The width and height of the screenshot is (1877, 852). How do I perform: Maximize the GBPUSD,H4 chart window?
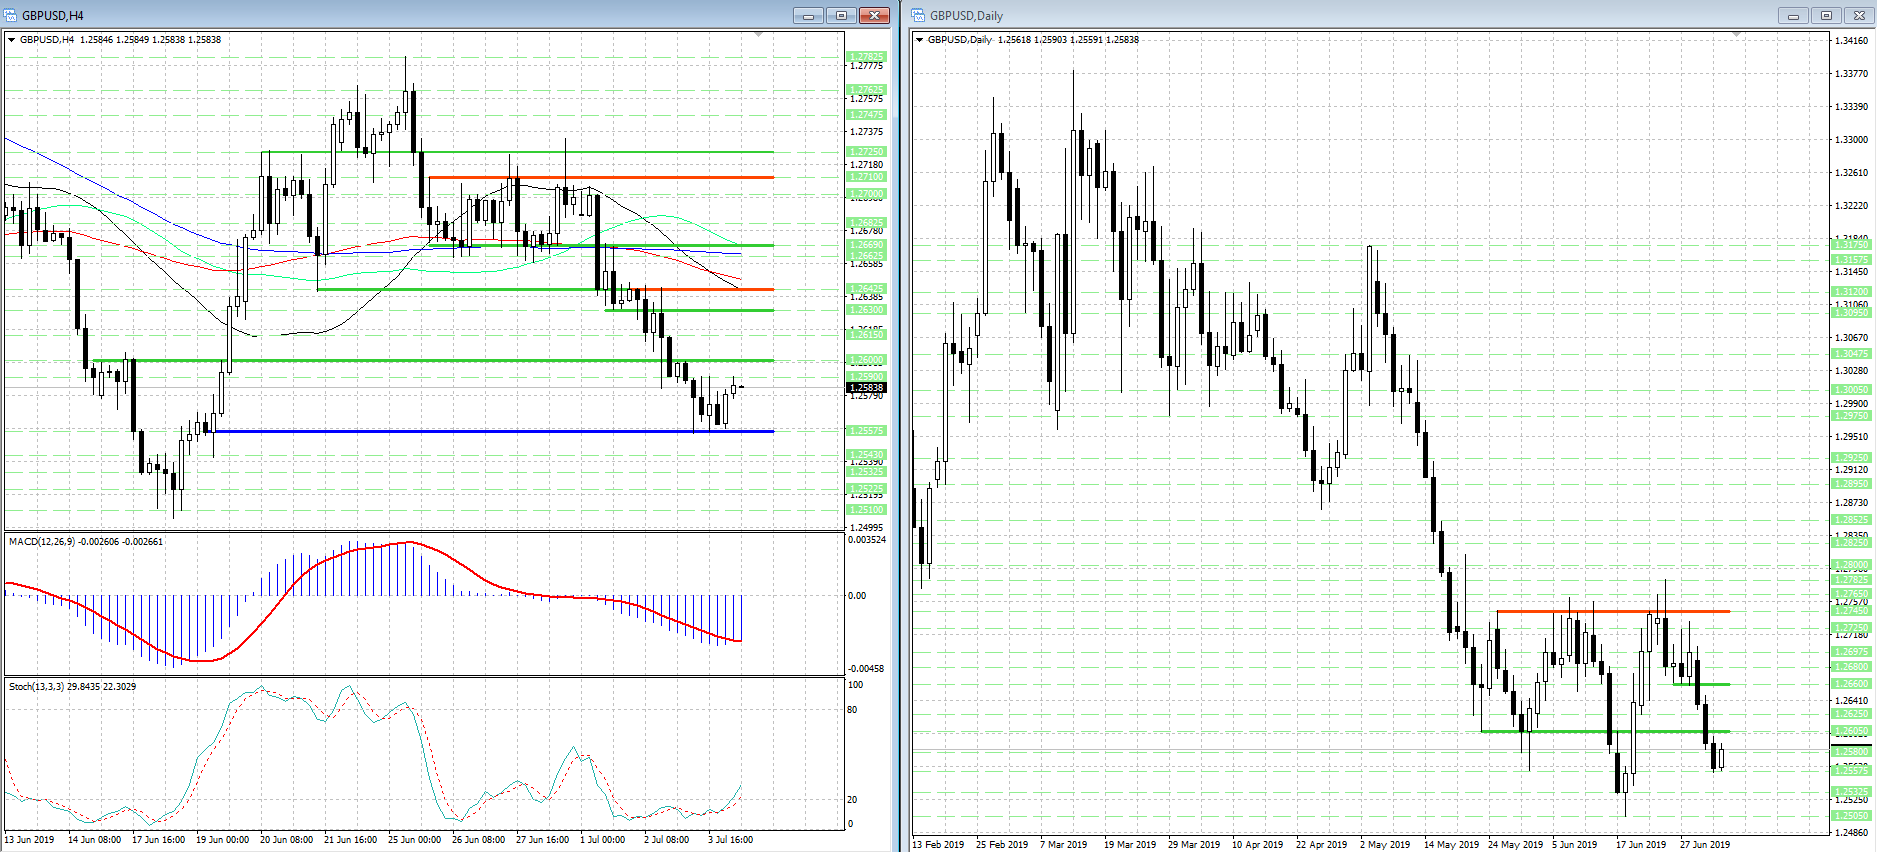(x=841, y=15)
